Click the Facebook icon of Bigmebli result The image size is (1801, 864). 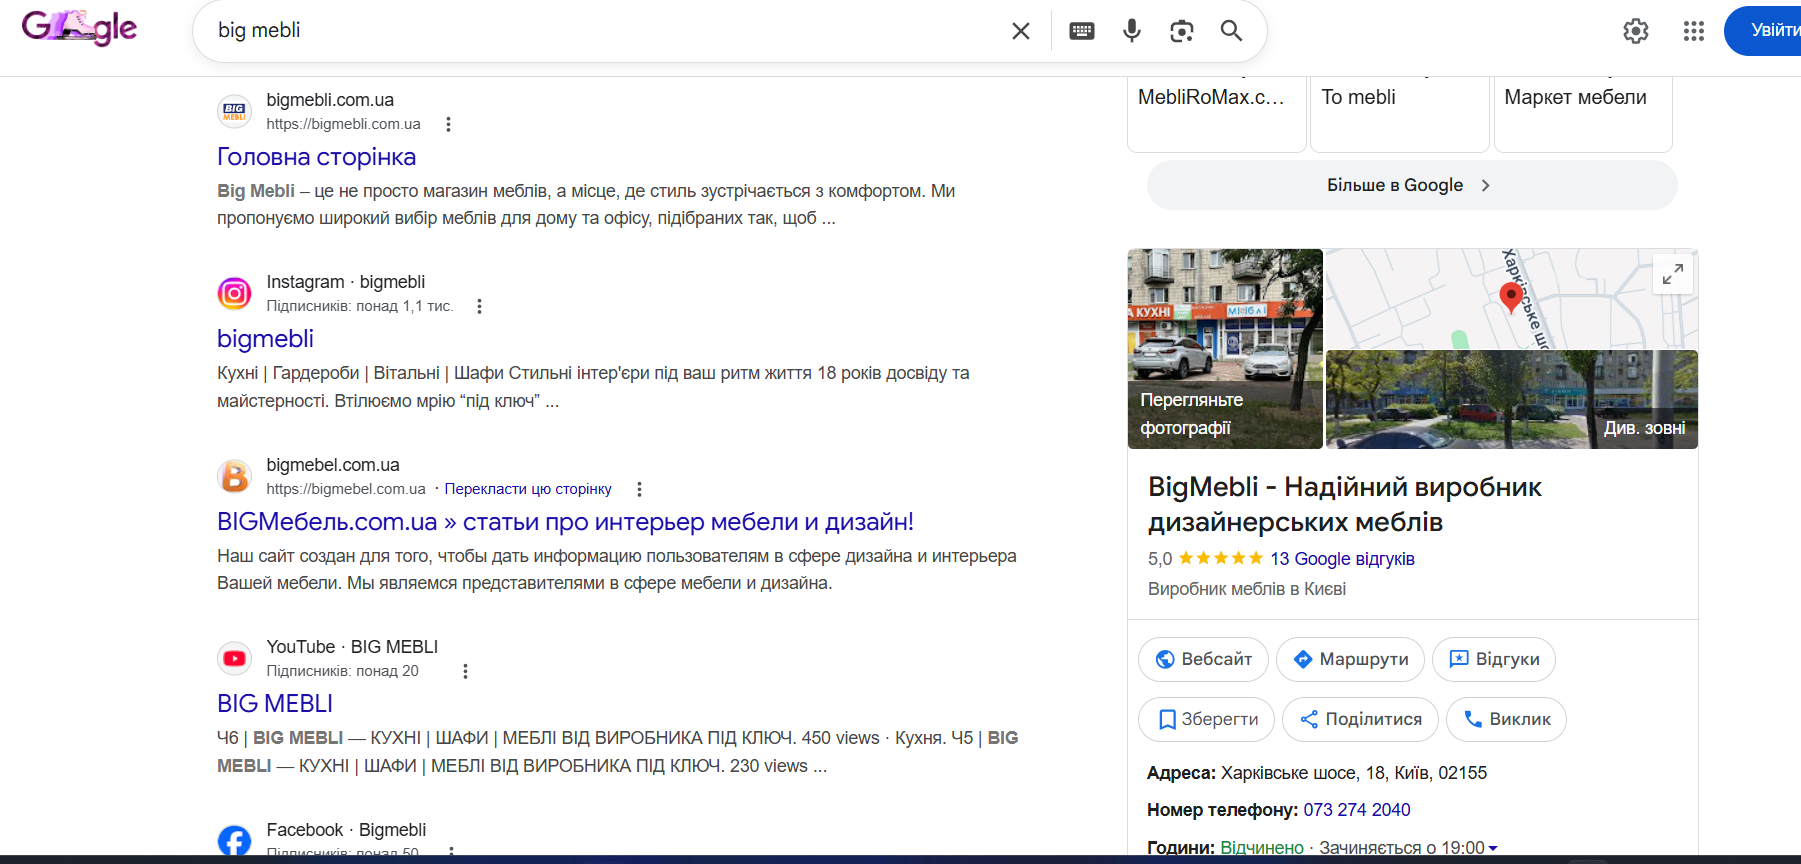[x=235, y=841]
